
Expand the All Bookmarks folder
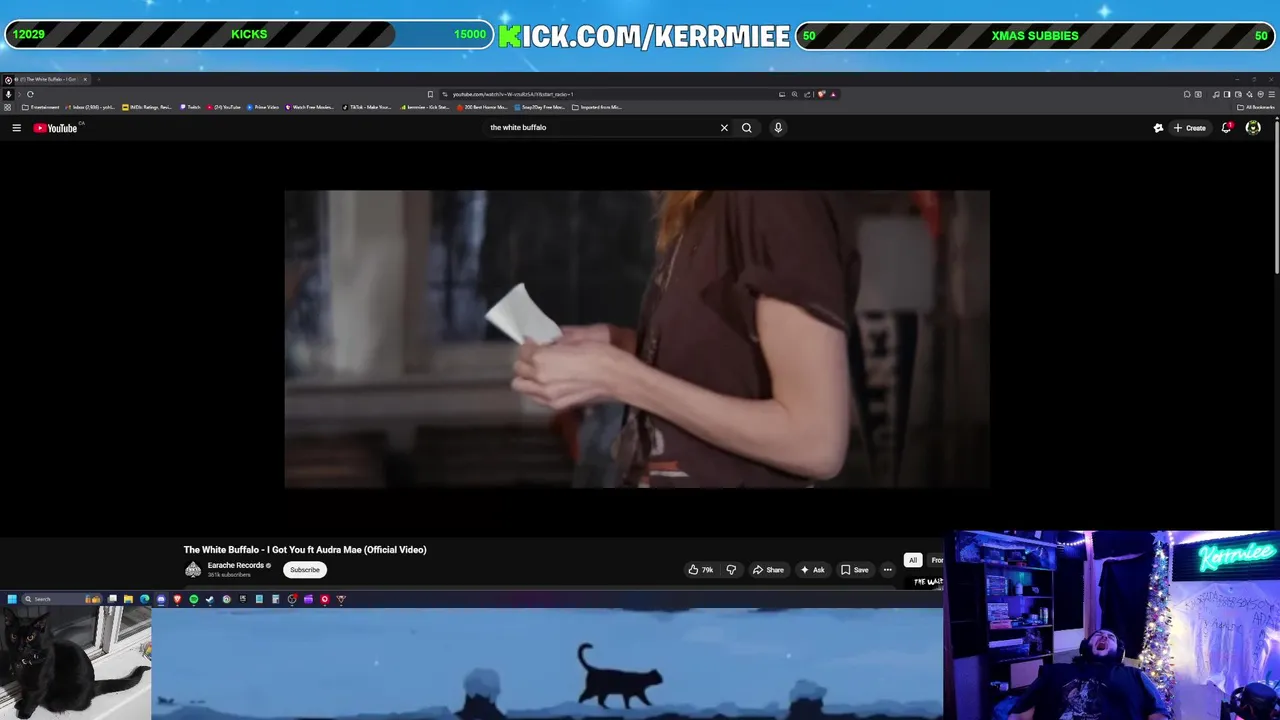1257,107
